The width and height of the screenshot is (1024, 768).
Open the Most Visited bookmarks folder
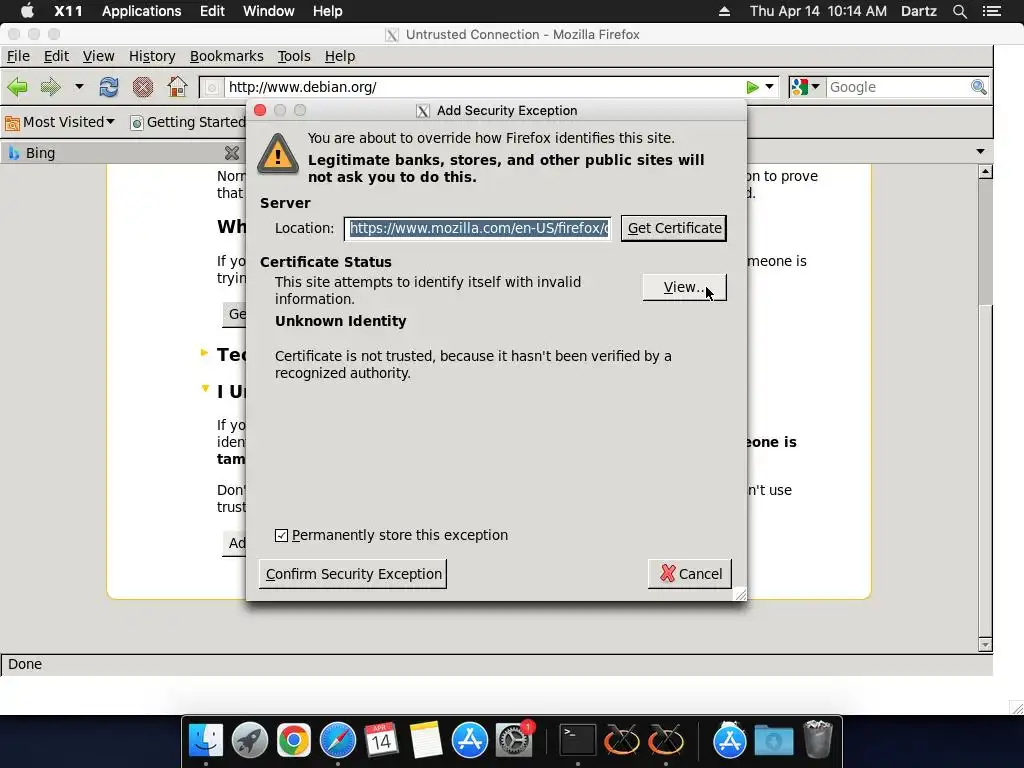click(x=59, y=122)
